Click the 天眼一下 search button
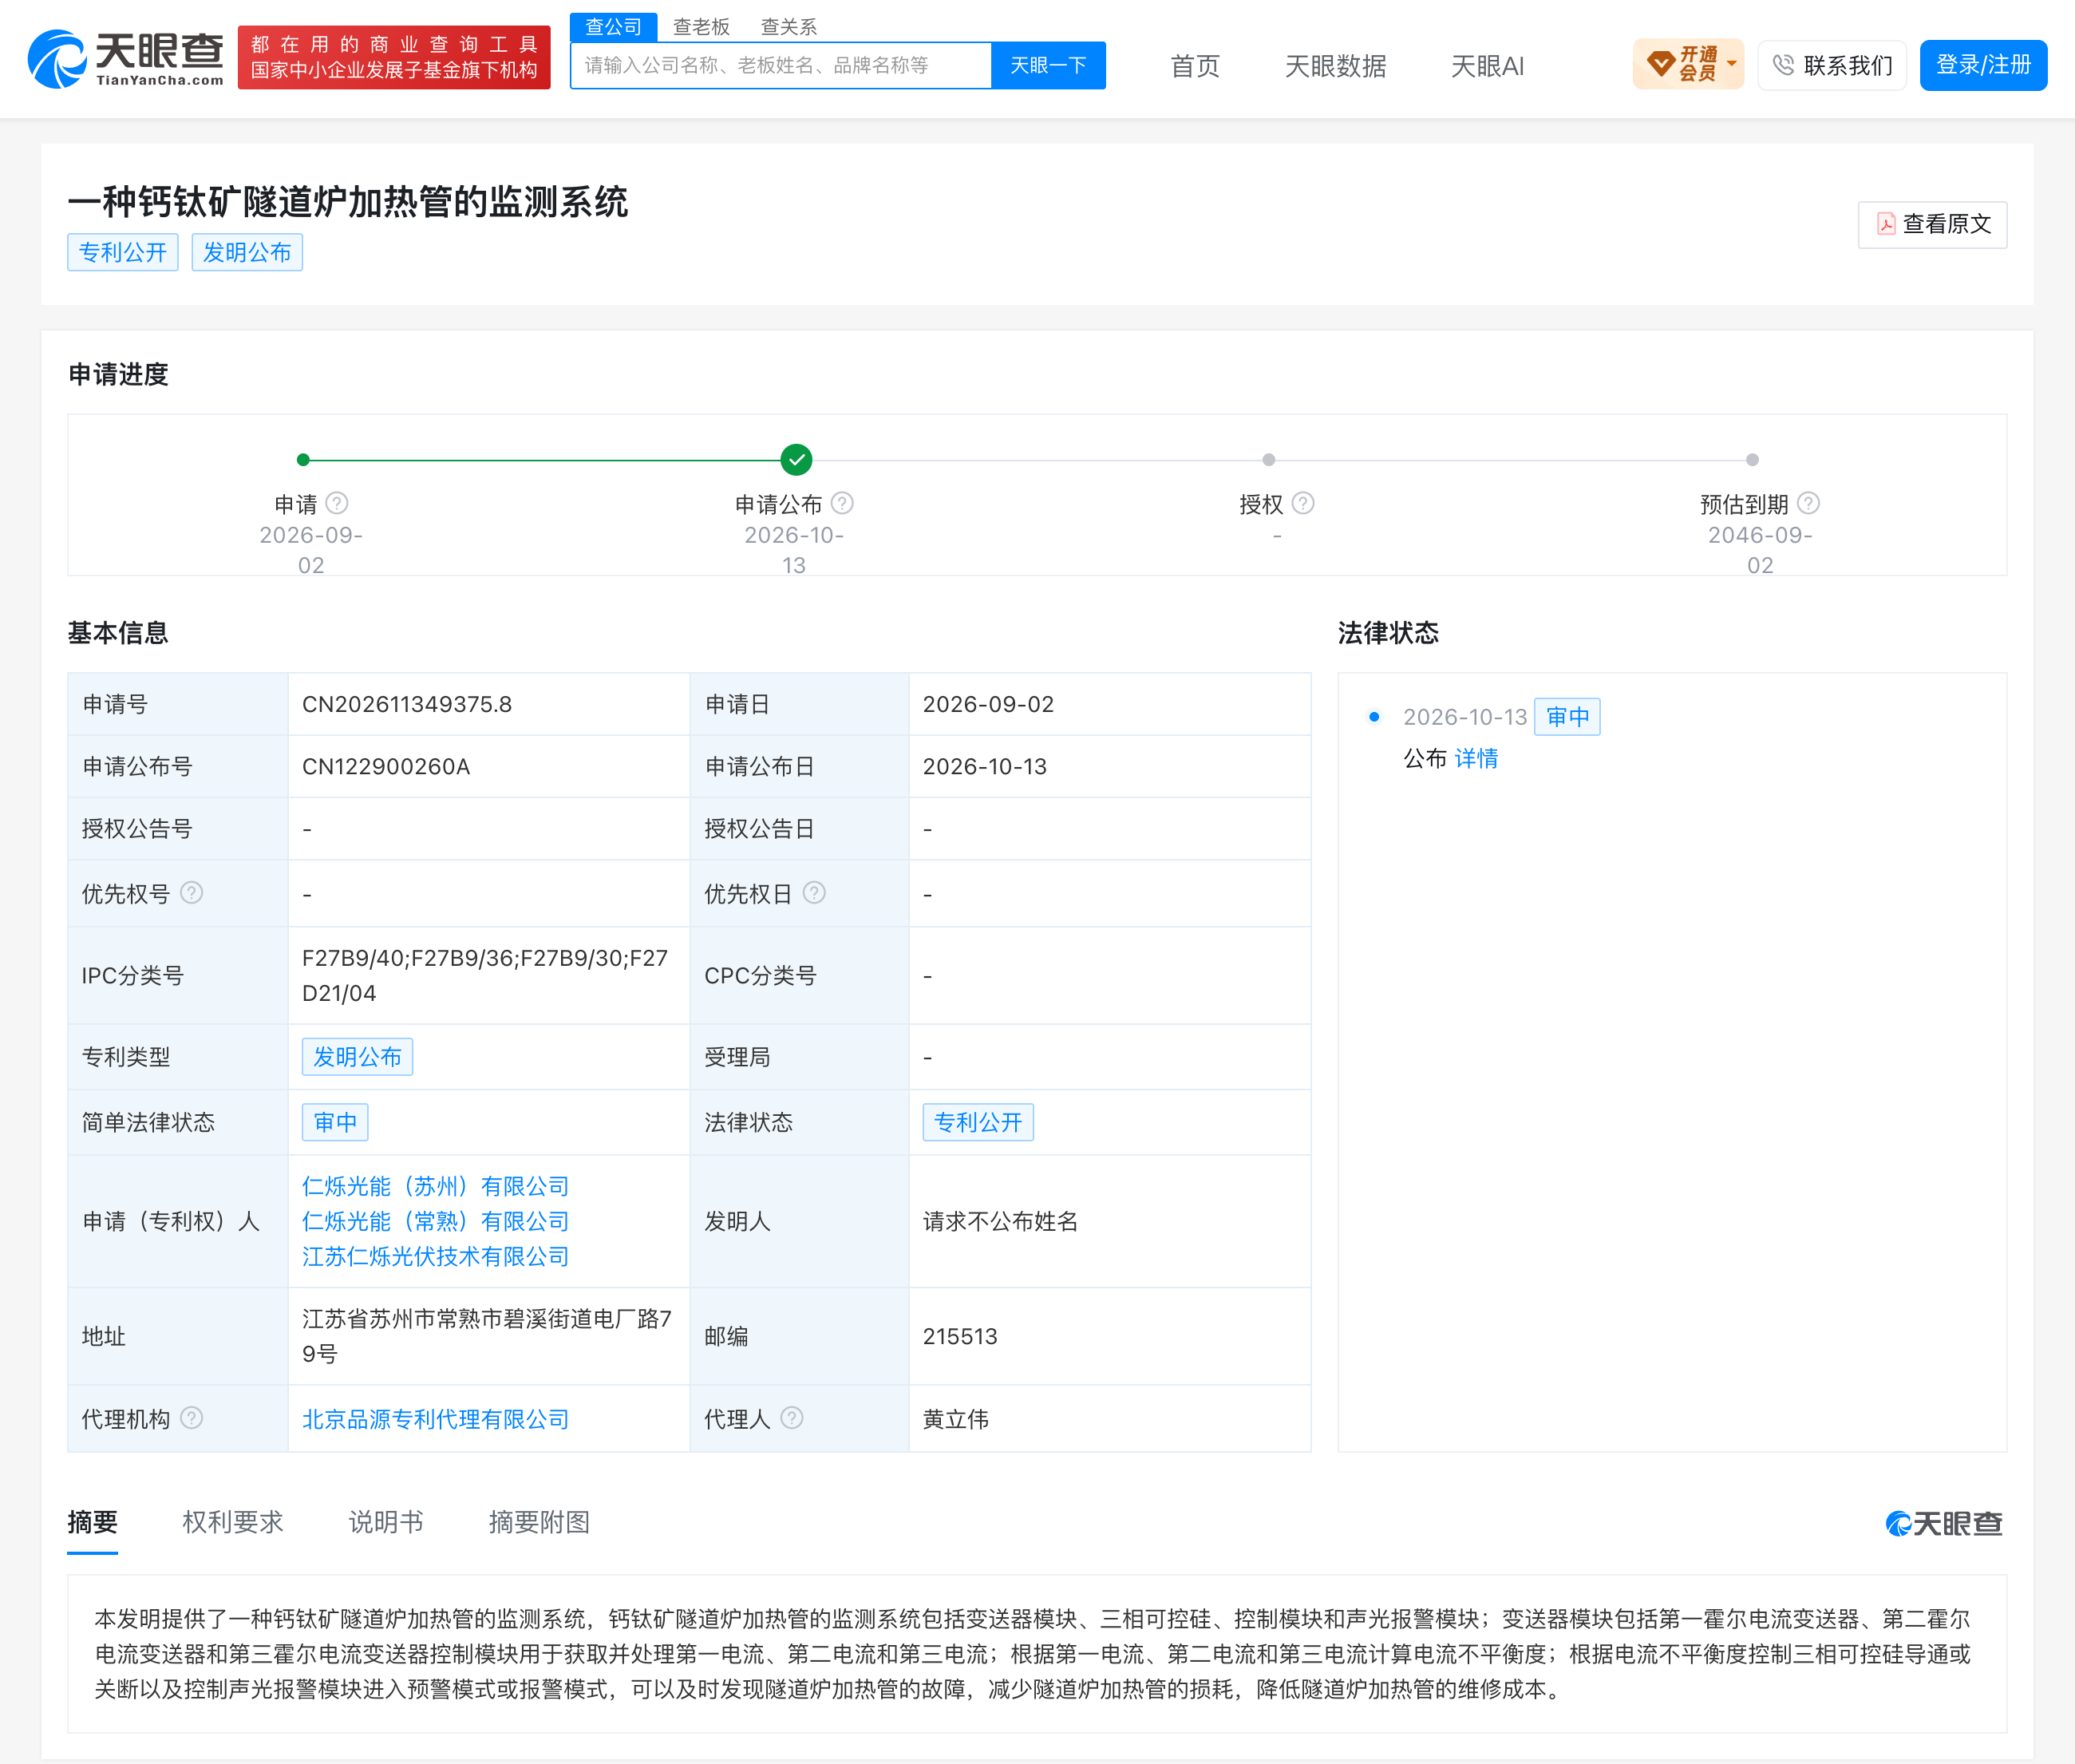The image size is (2075, 1764). click(1048, 65)
